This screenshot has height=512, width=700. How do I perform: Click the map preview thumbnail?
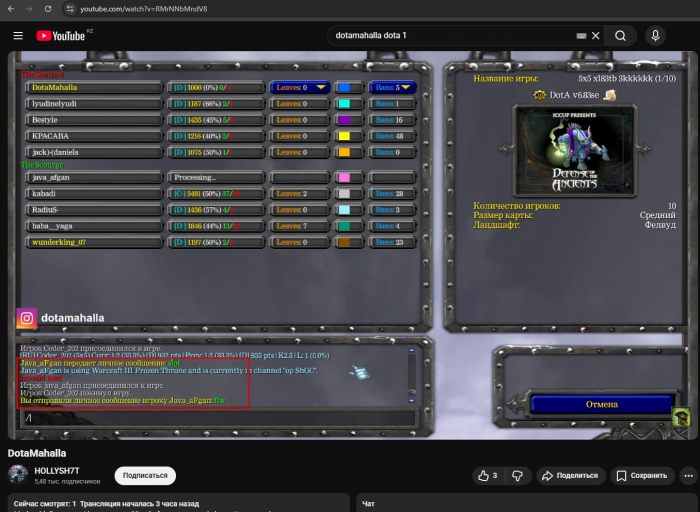[x=575, y=151]
